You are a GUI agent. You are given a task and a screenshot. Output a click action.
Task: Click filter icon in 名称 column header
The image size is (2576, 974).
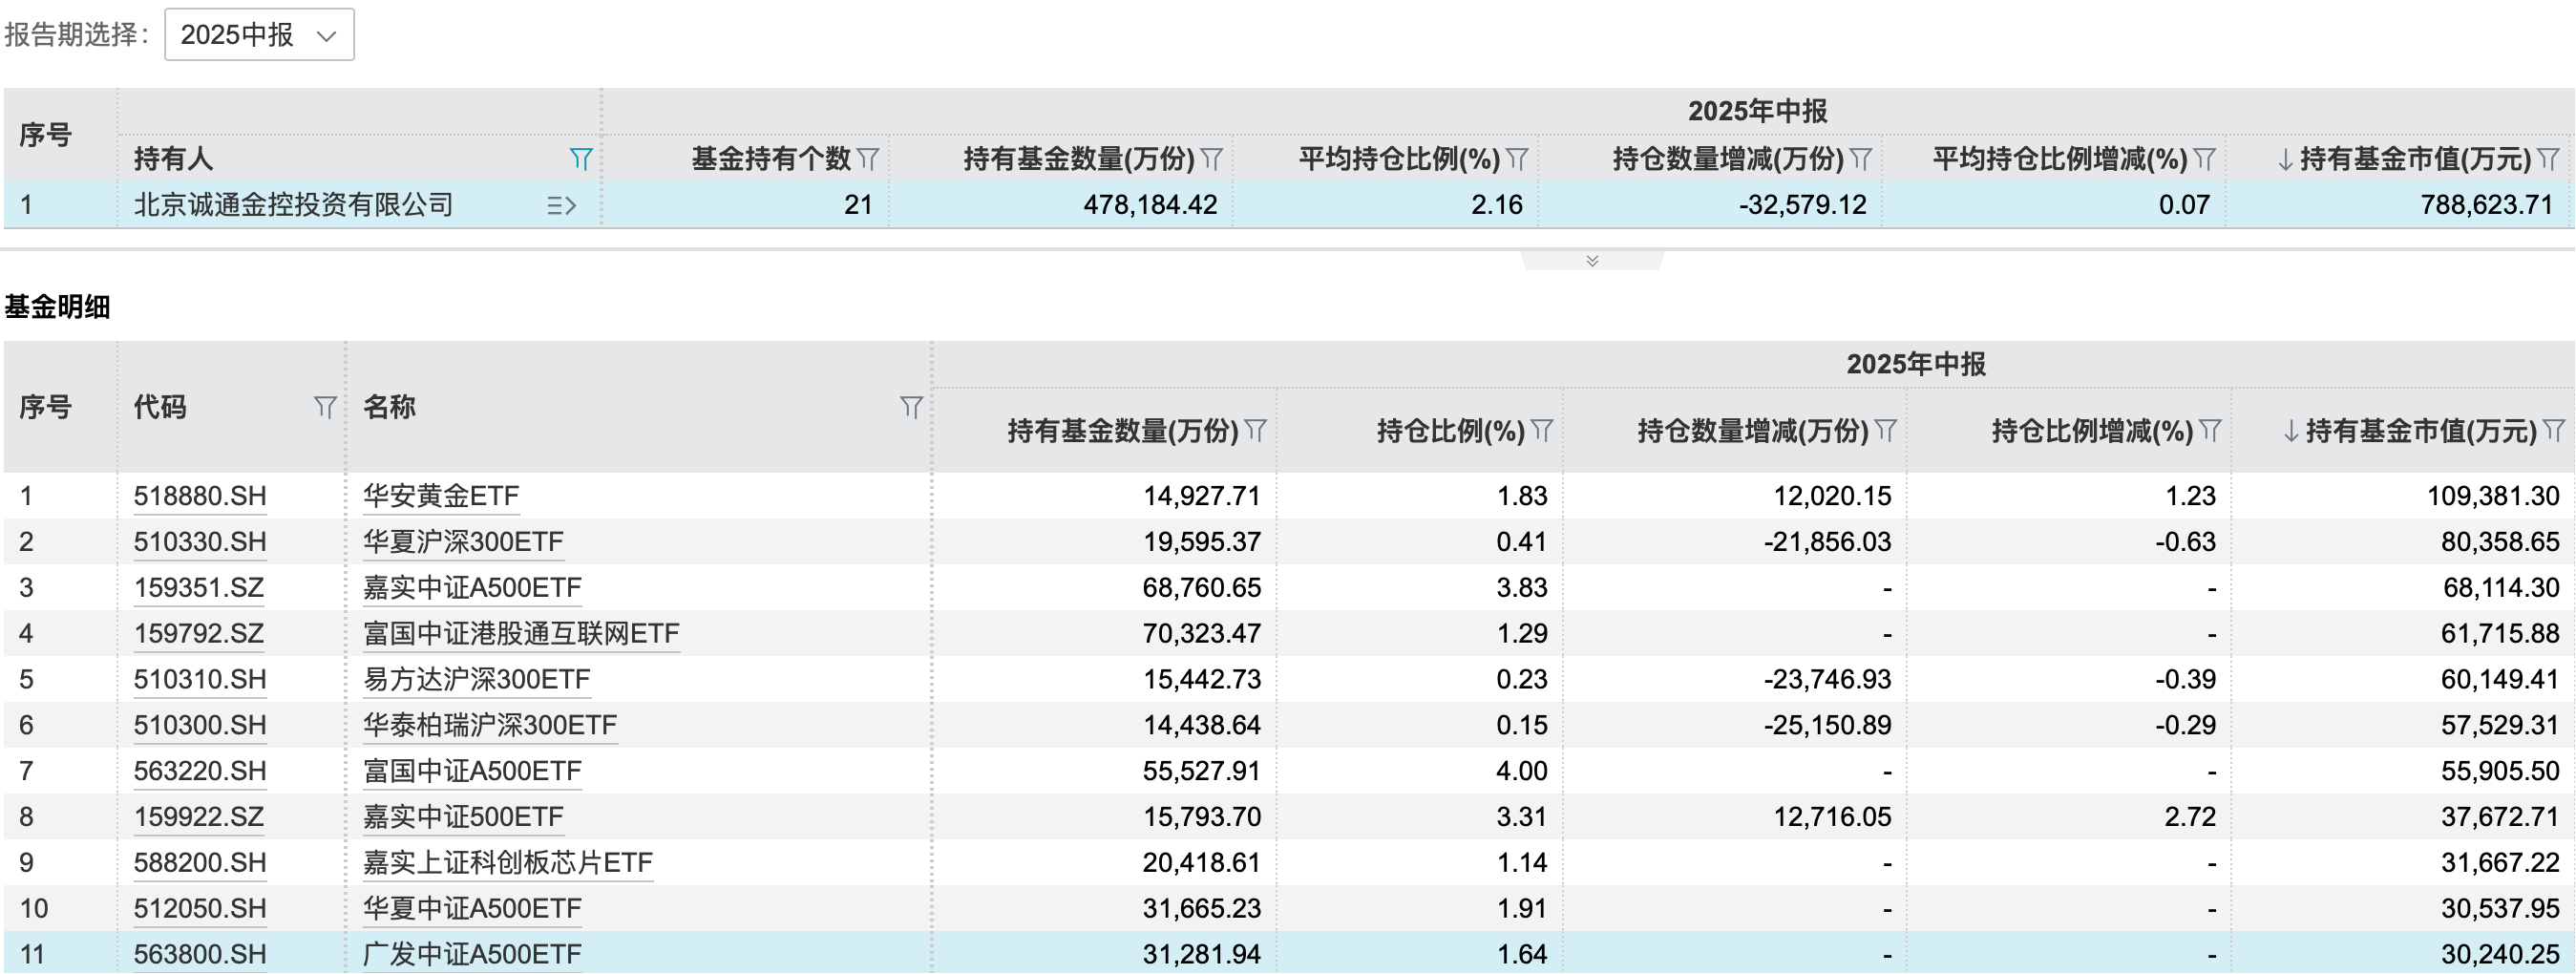(x=910, y=407)
